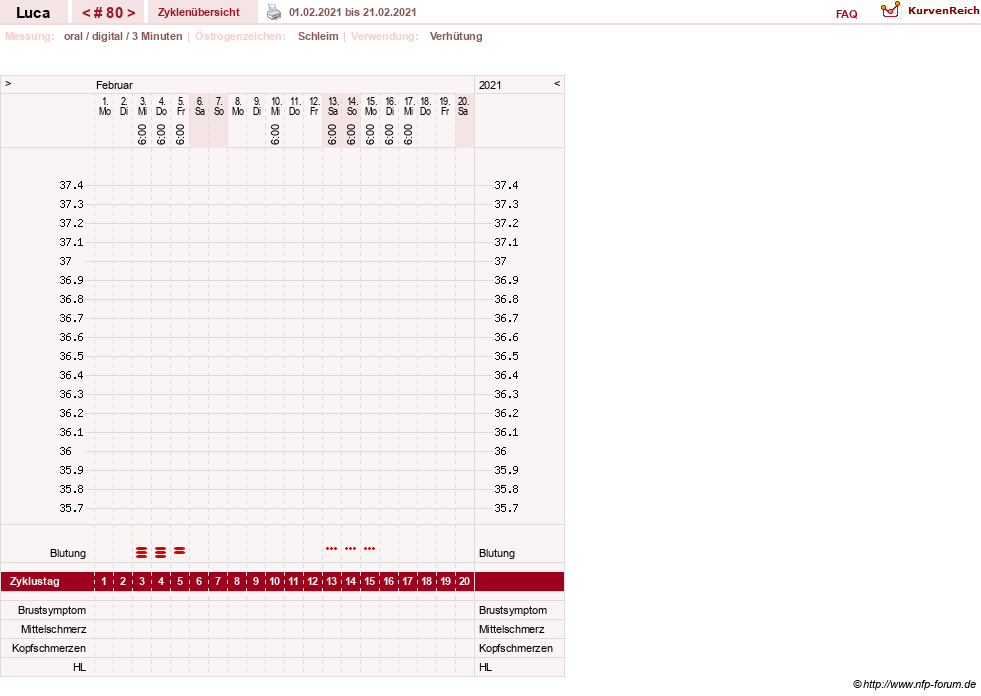The image size is (981, 696).
Task: Click 'oral / digital / 3 Minuten' setting
Action: tap(123, 36)
